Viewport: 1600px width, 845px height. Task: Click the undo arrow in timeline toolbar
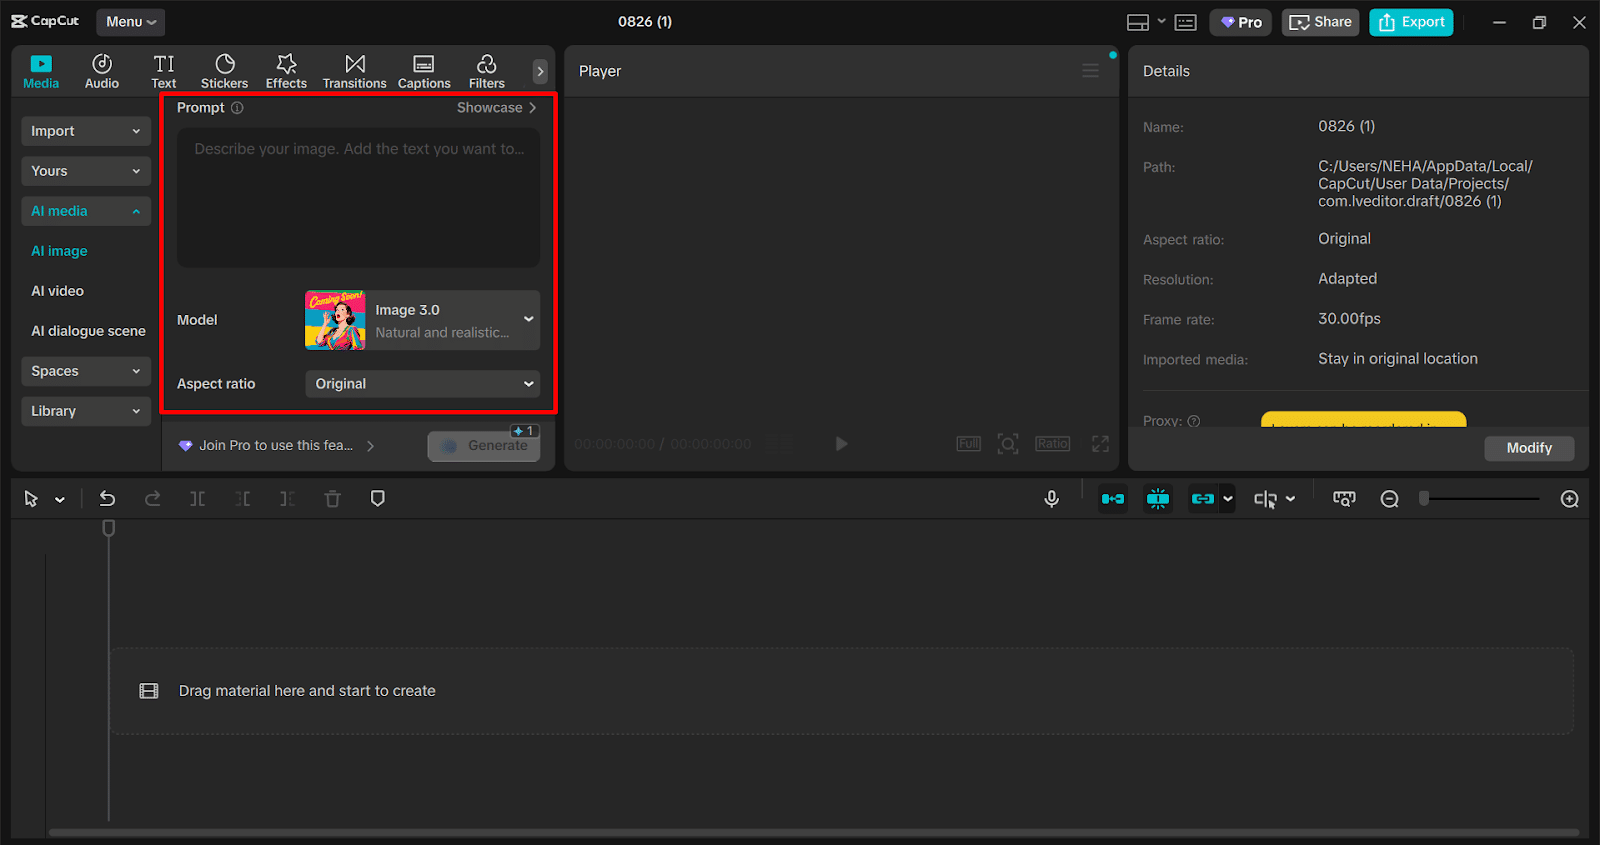point(107,499)
